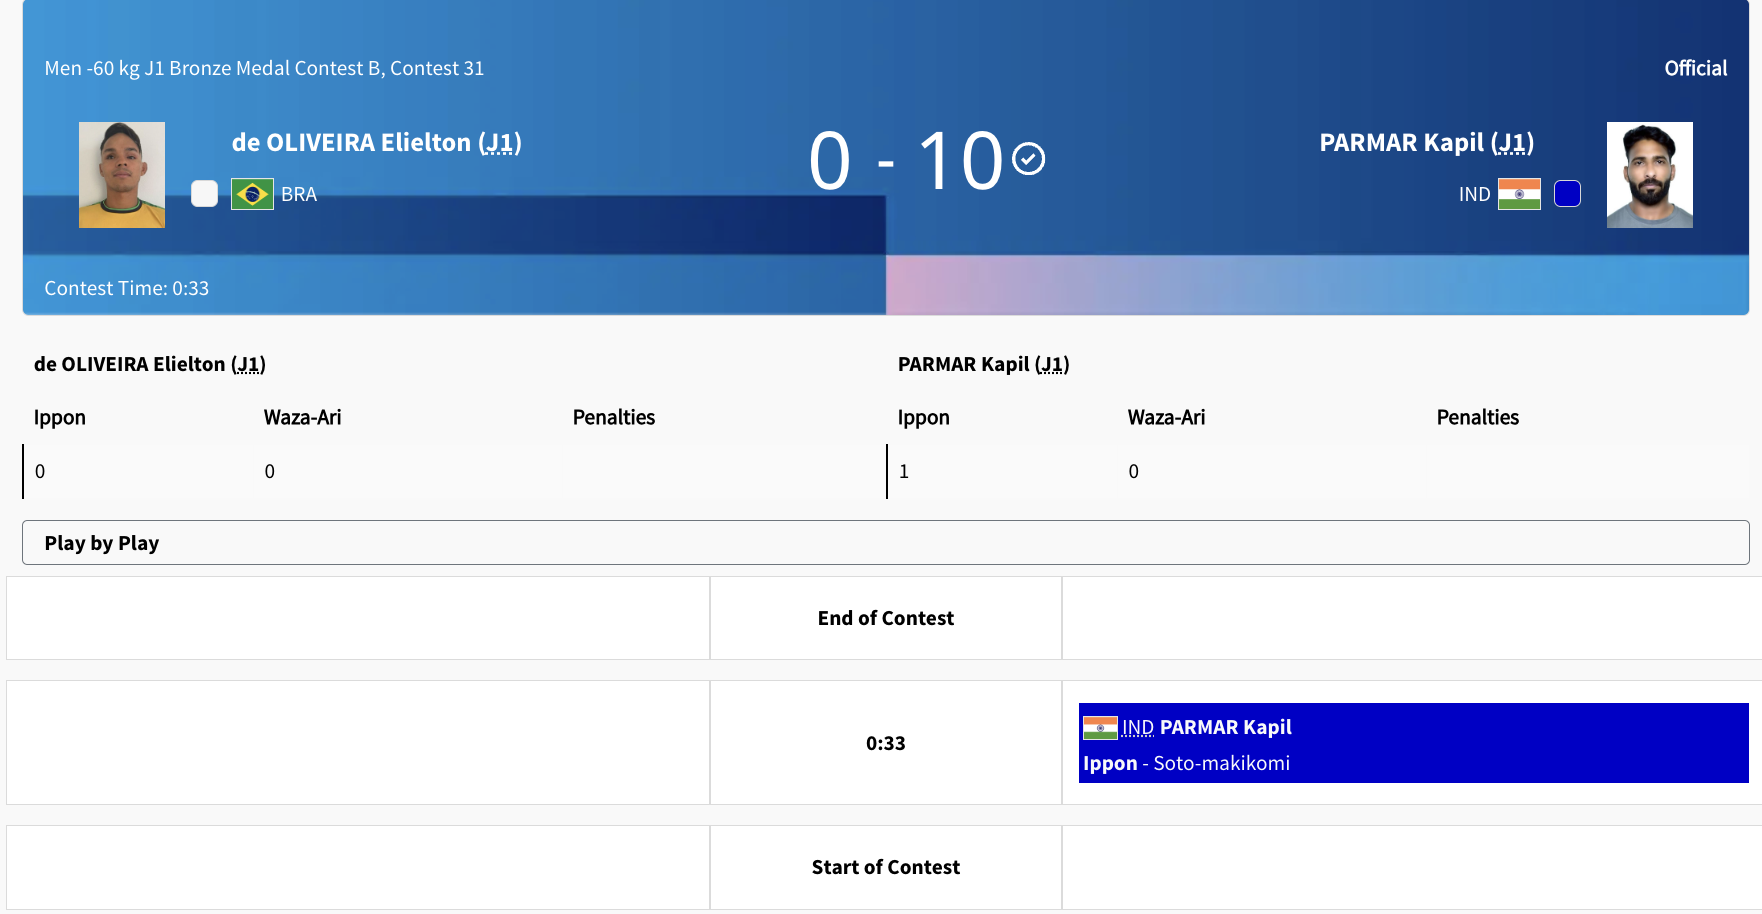
Task: Click the Brazil flag icon
Action: tap(252, 194)
